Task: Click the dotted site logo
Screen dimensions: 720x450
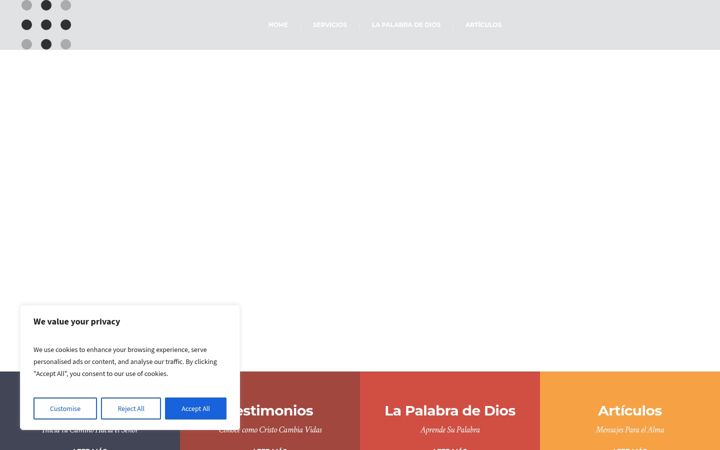Action: [x=46, y=25]
